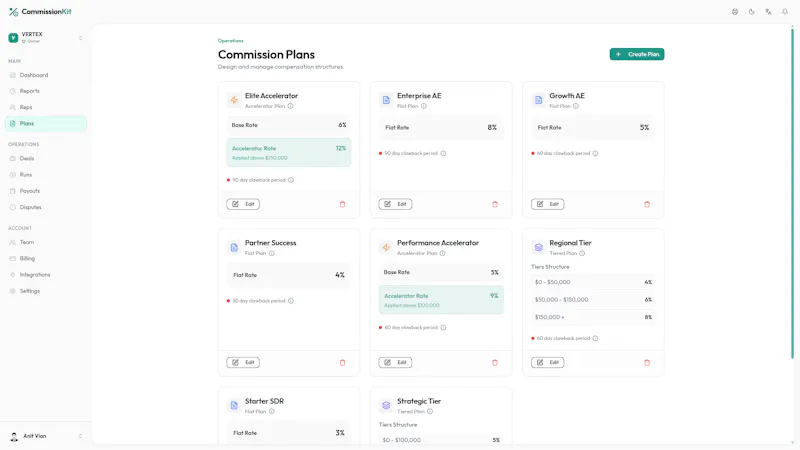Image resolution: width=800 pixels, height=450 pixels.
Task: Open Payouts in sidebar
Action: (x=45, y=191)
